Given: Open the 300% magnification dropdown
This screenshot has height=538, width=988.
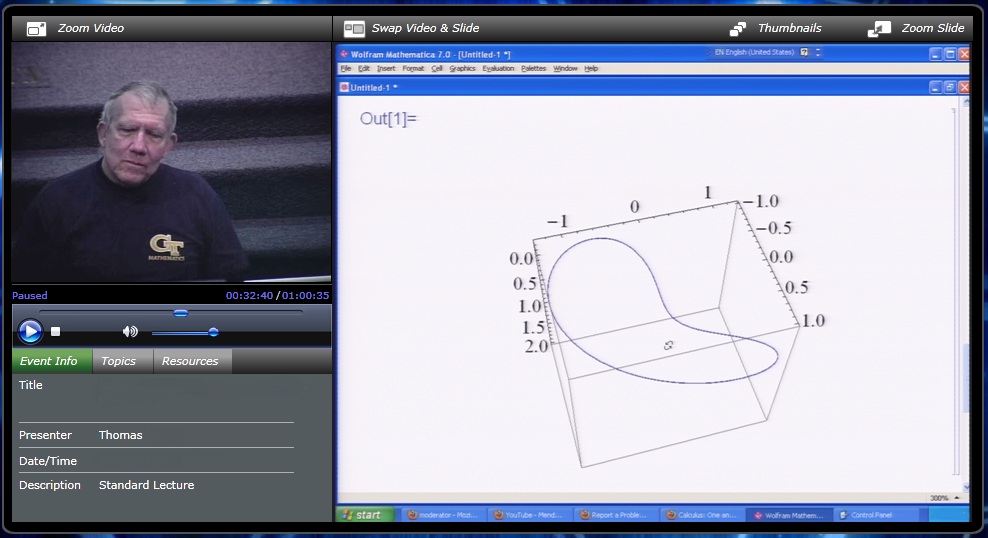Looking at the screenshot, I should click(x=944, y=498).
